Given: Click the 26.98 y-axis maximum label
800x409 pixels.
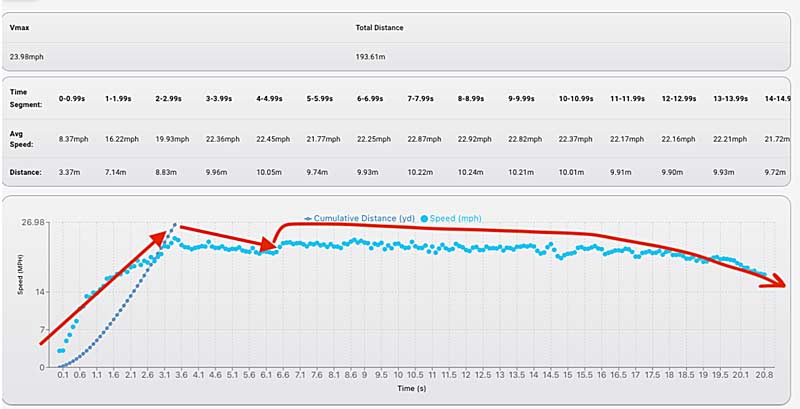Looking at the screenshot, I should click(32, 222).
